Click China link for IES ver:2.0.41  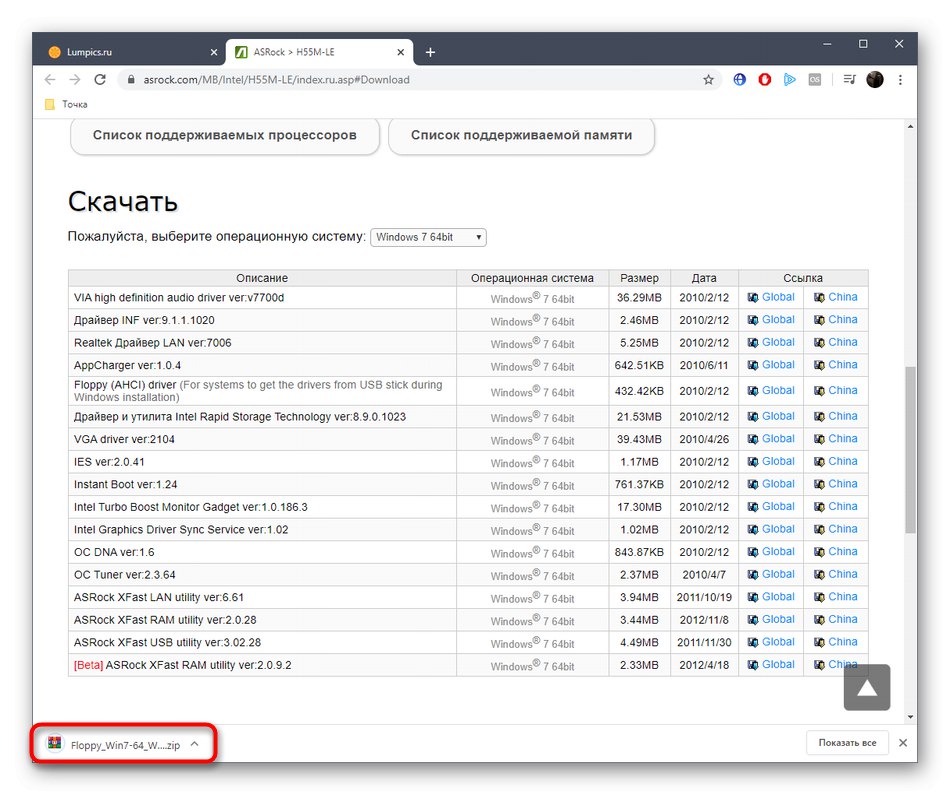[843, 461]
